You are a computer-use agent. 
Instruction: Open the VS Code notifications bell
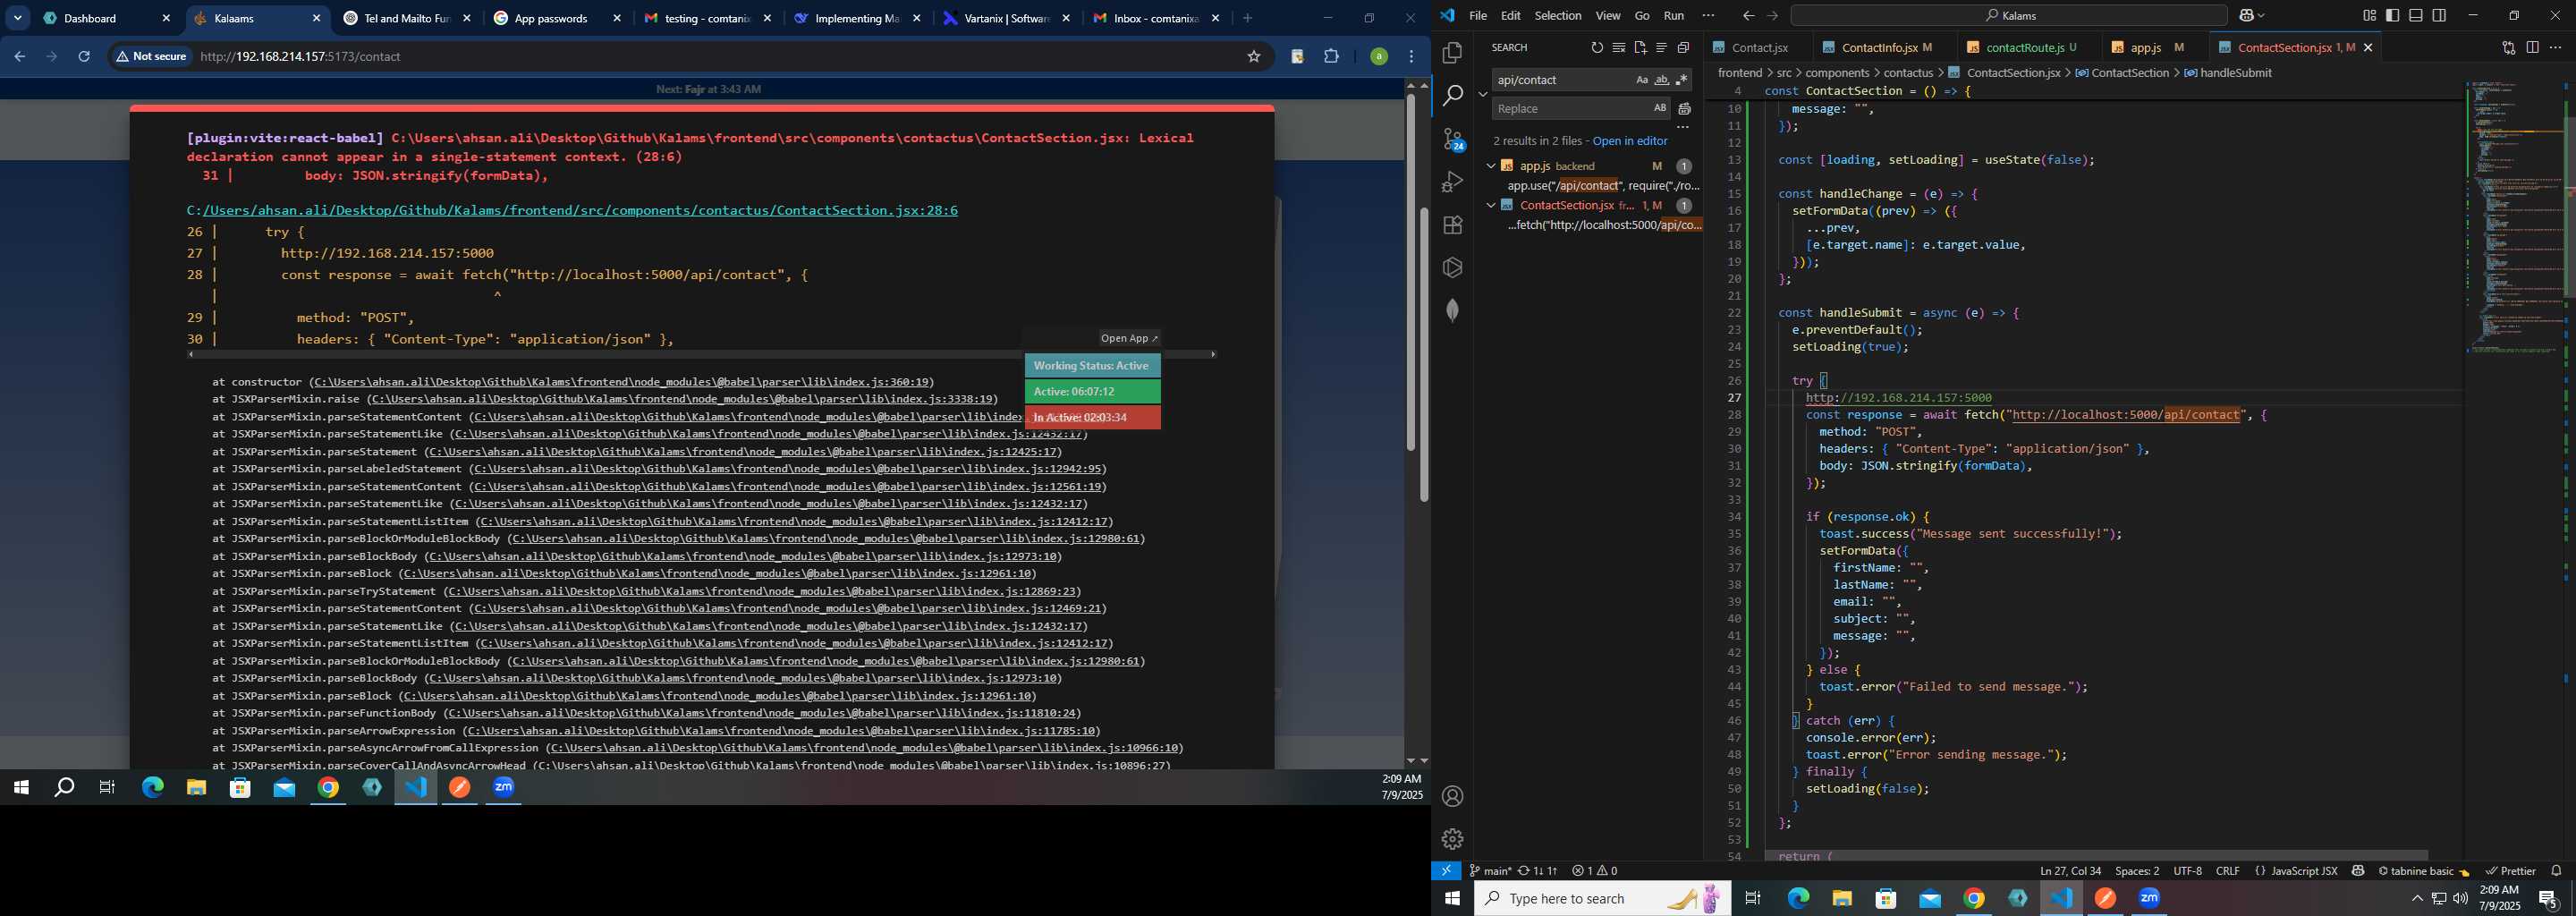tap(2556, 871)
